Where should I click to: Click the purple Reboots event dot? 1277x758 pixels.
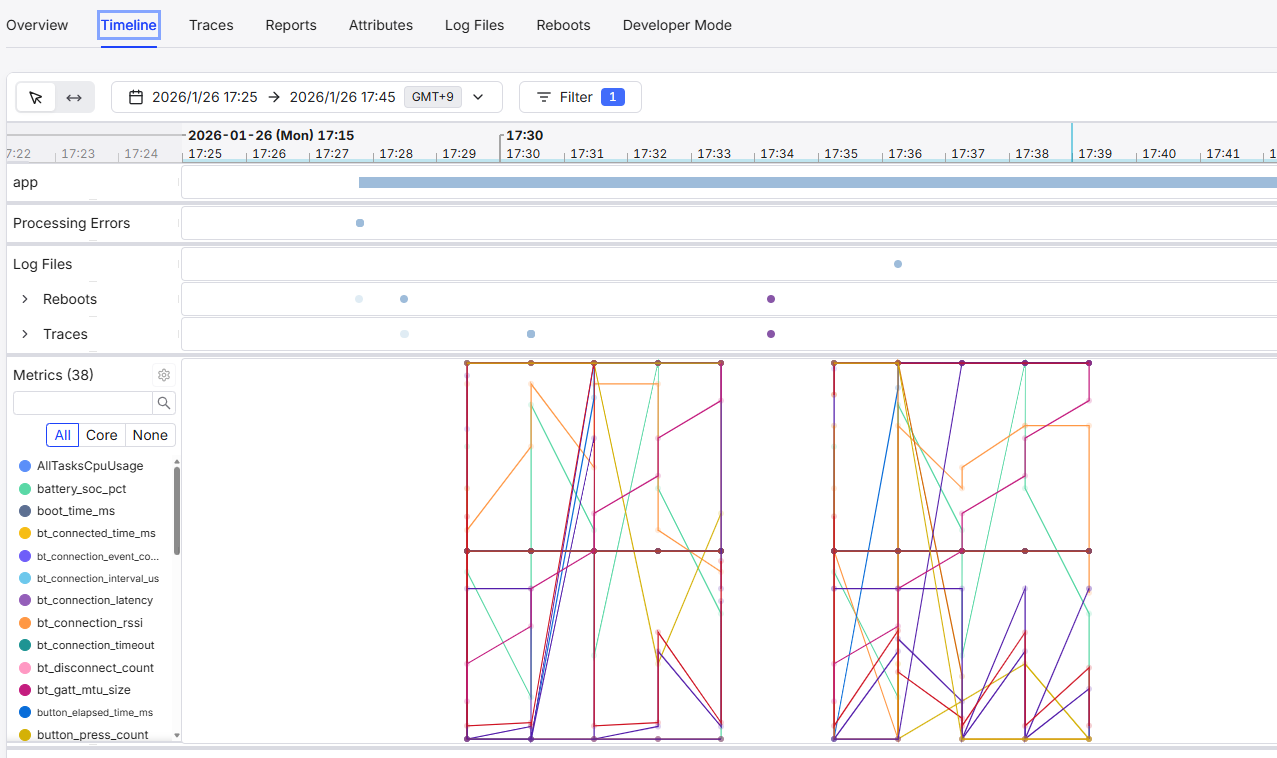pos(771,299)
